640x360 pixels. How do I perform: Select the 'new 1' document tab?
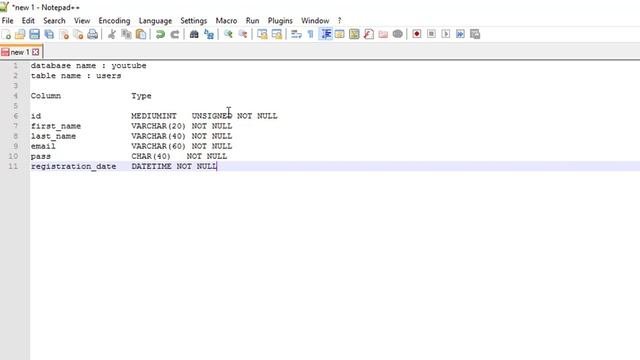[20, 52]
